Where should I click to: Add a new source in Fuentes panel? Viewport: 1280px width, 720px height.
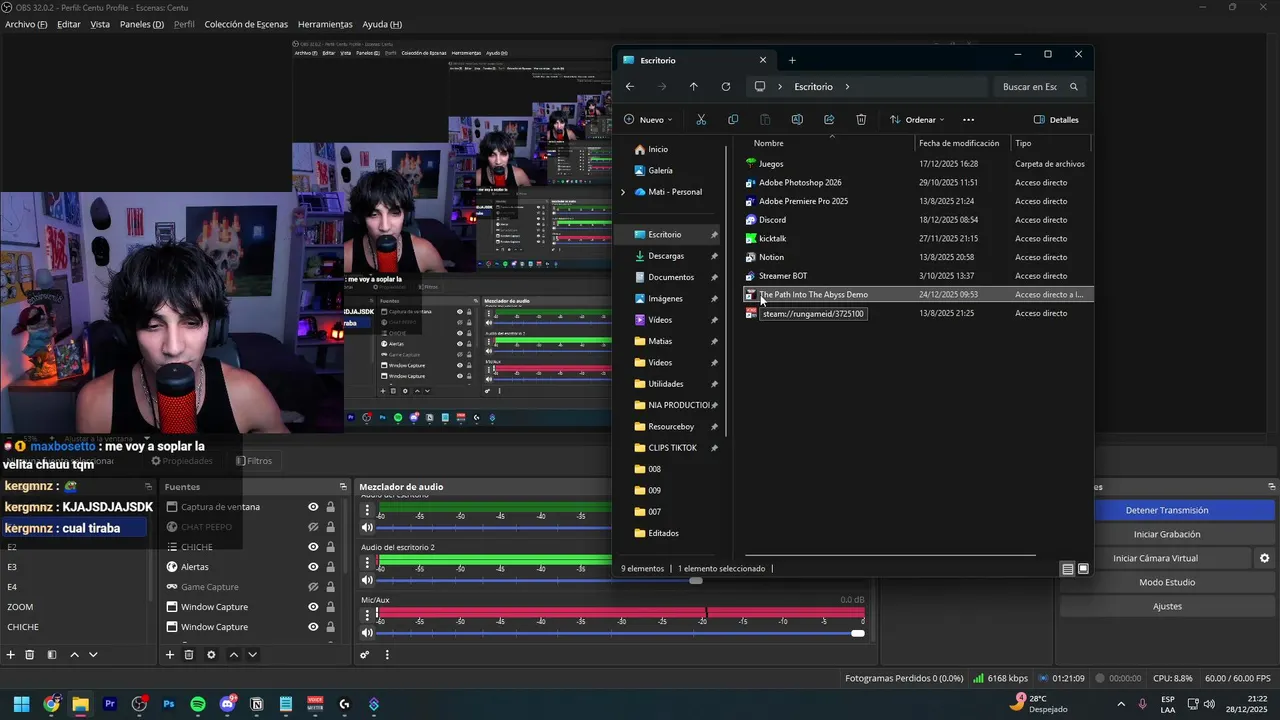coord(170,655)
